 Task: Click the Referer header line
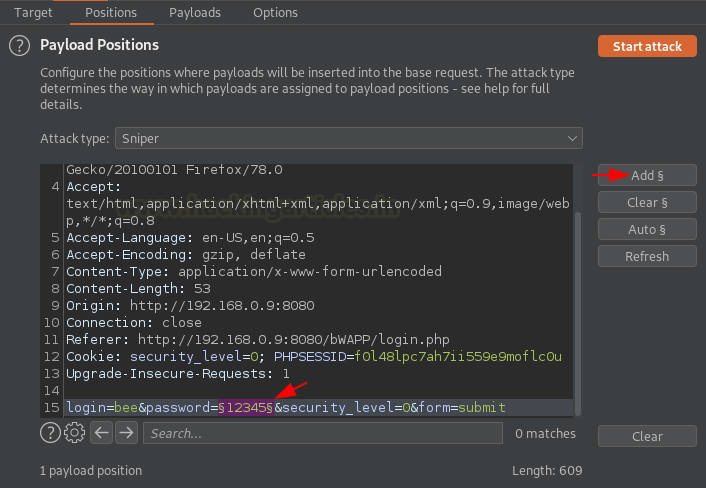258,339
